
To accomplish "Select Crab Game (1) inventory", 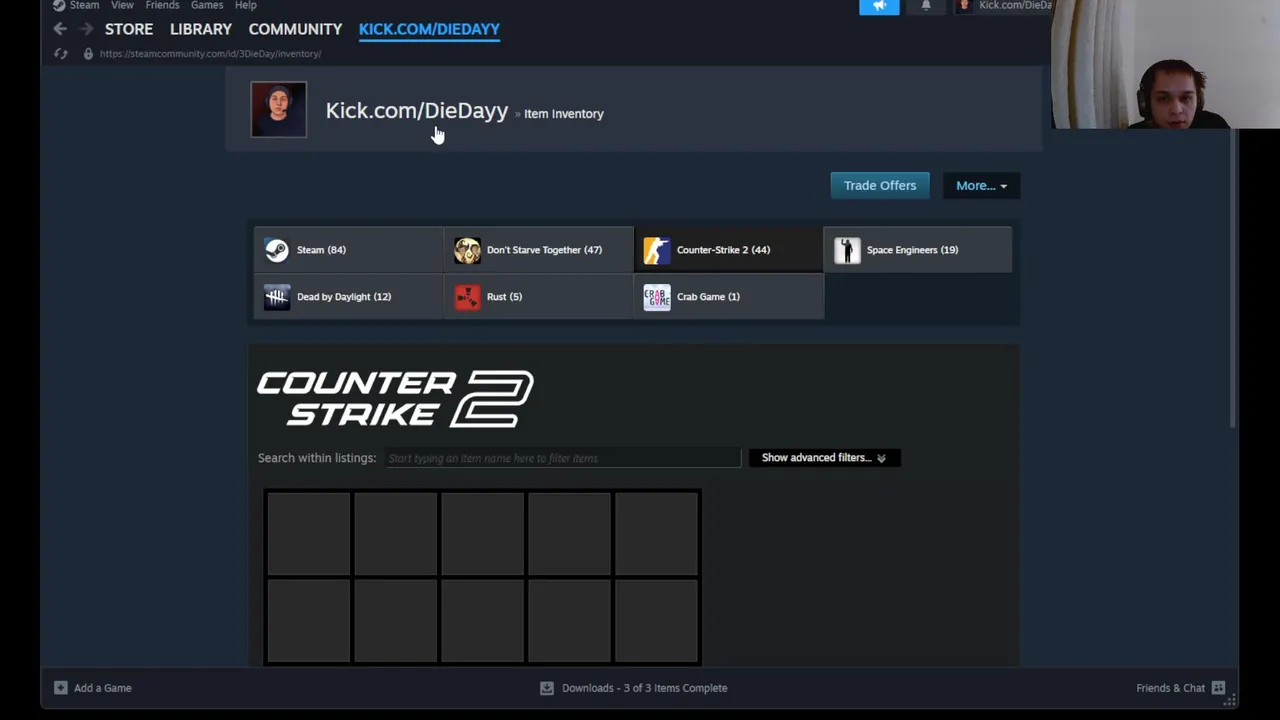I will [x=728, y=297].
